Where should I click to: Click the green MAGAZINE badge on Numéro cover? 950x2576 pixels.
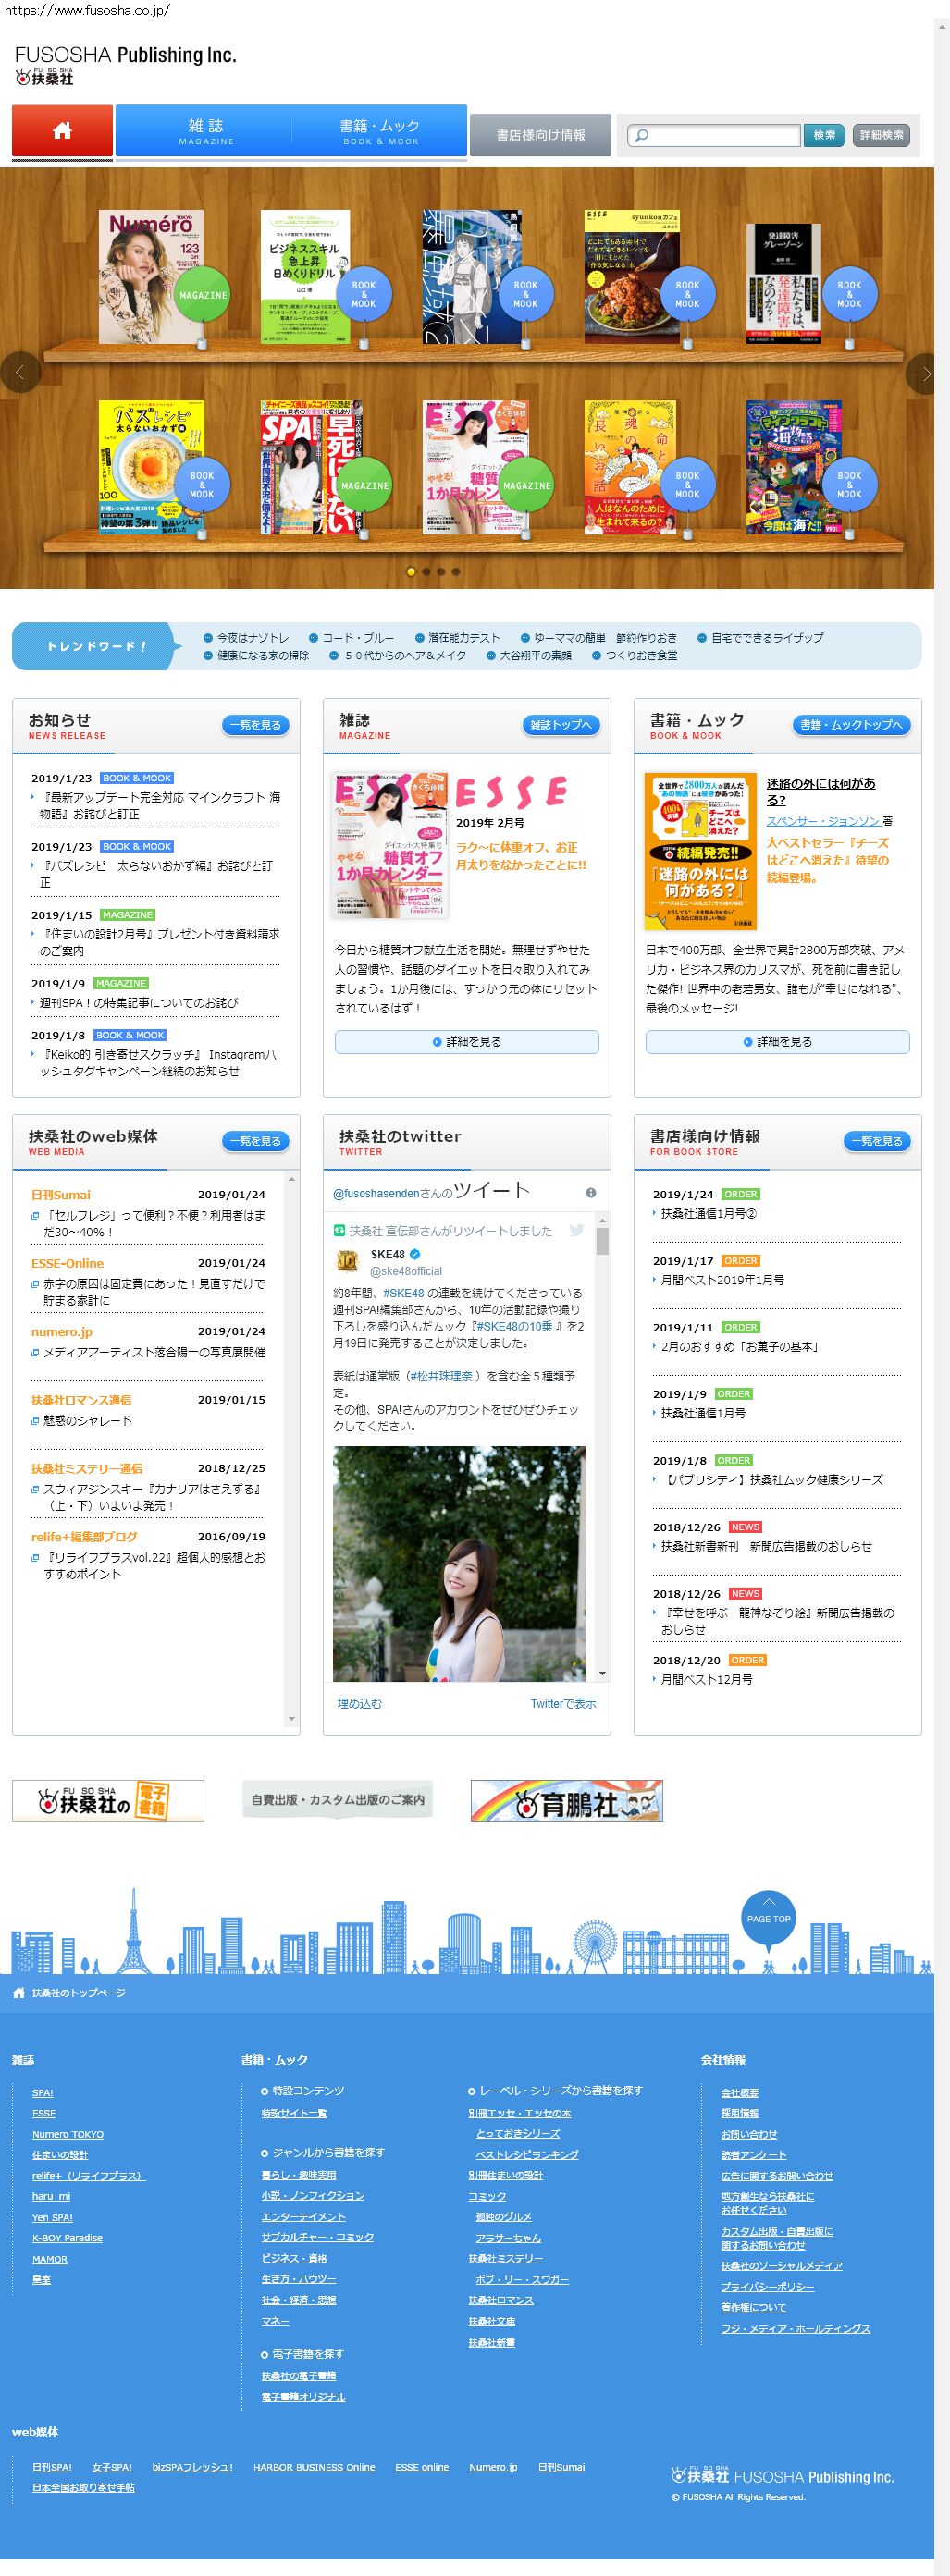[203, 295]
